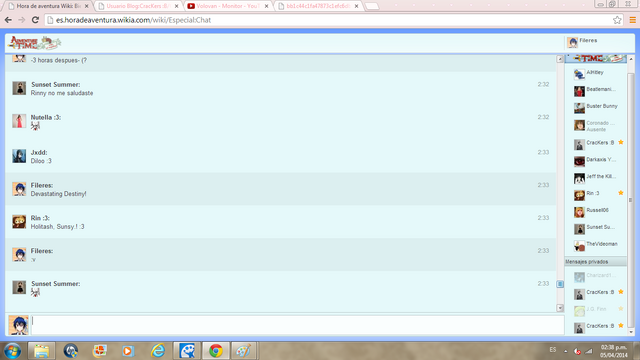Switch to Hora de aventura Wiki tab
640x360 pixels.
pos(49,6)
